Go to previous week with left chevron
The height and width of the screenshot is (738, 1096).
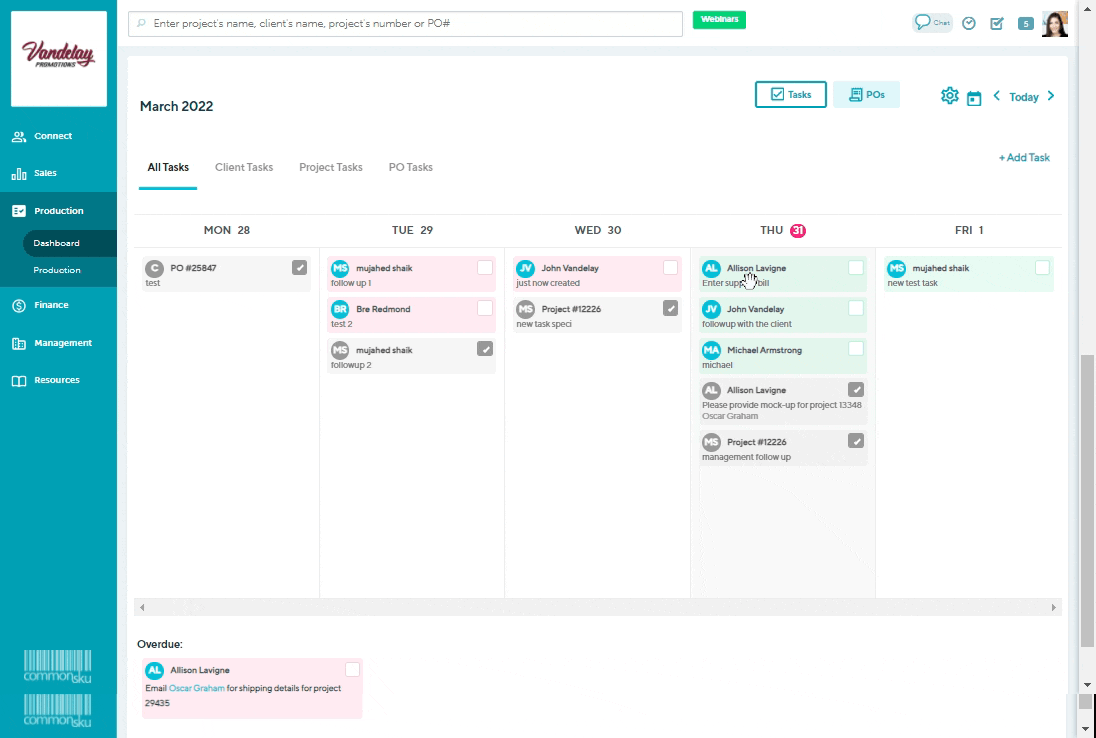[997, 96]
